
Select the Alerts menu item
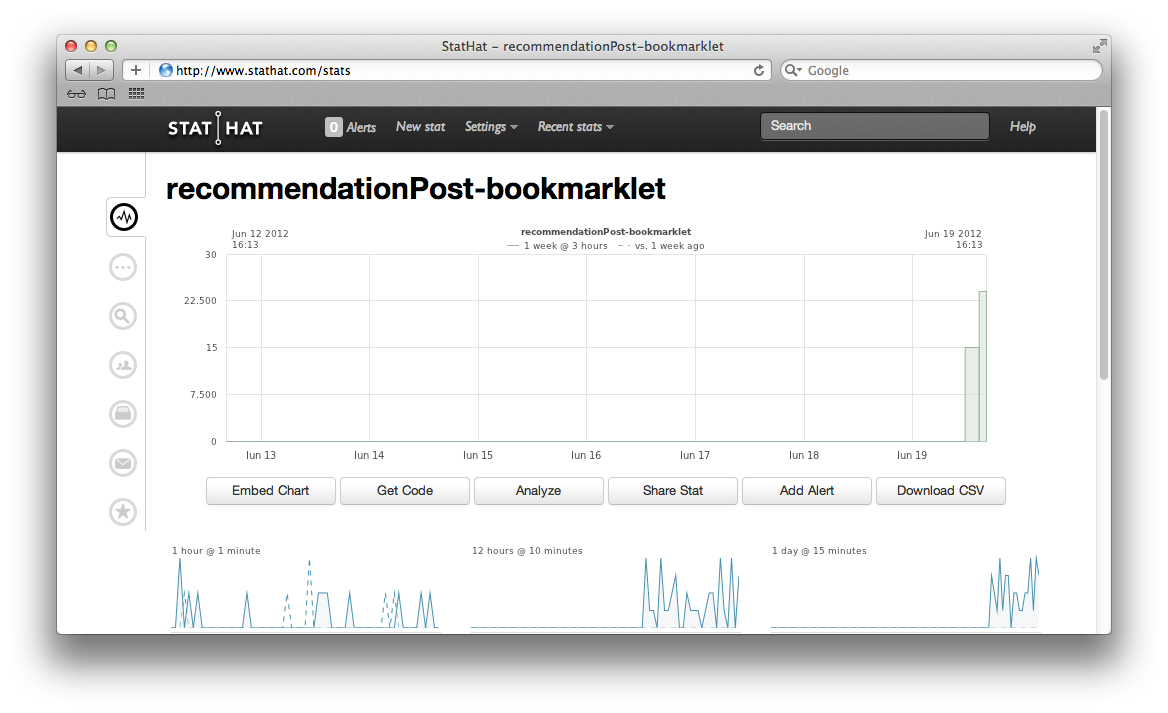click(x=351, y=127)
